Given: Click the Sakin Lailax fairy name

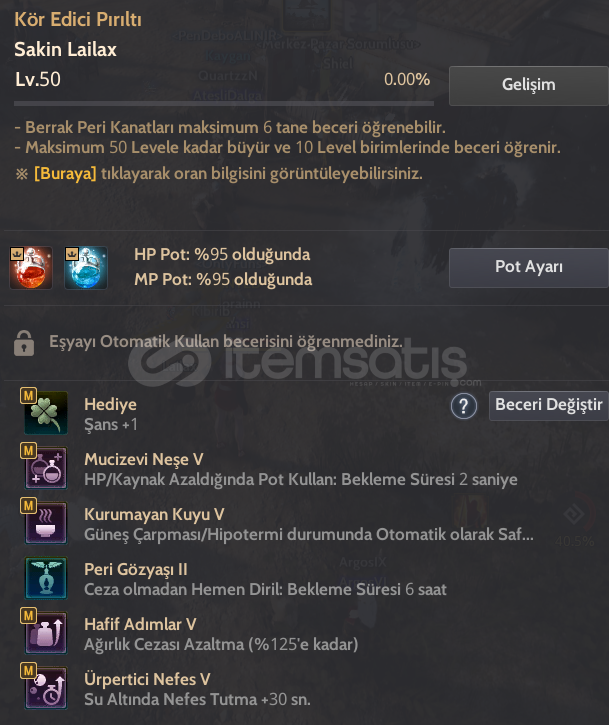Looking at the screenshot, I should [65, 49].
